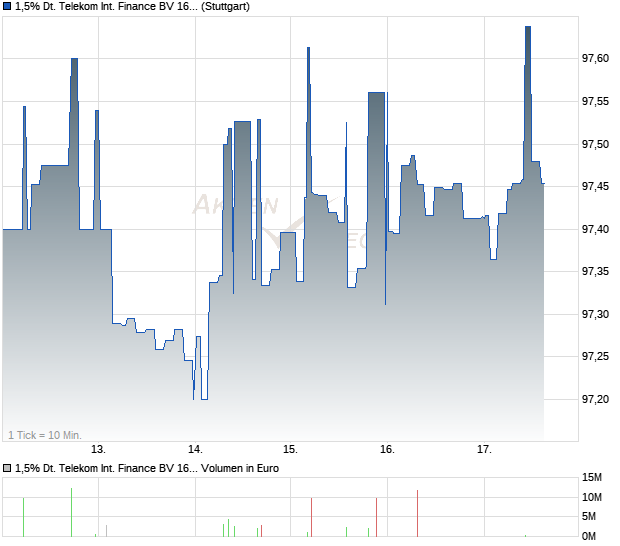Screen dimensions: 620x546
Task: Click the volume axis label '15M'
Action: pos(592,478)
